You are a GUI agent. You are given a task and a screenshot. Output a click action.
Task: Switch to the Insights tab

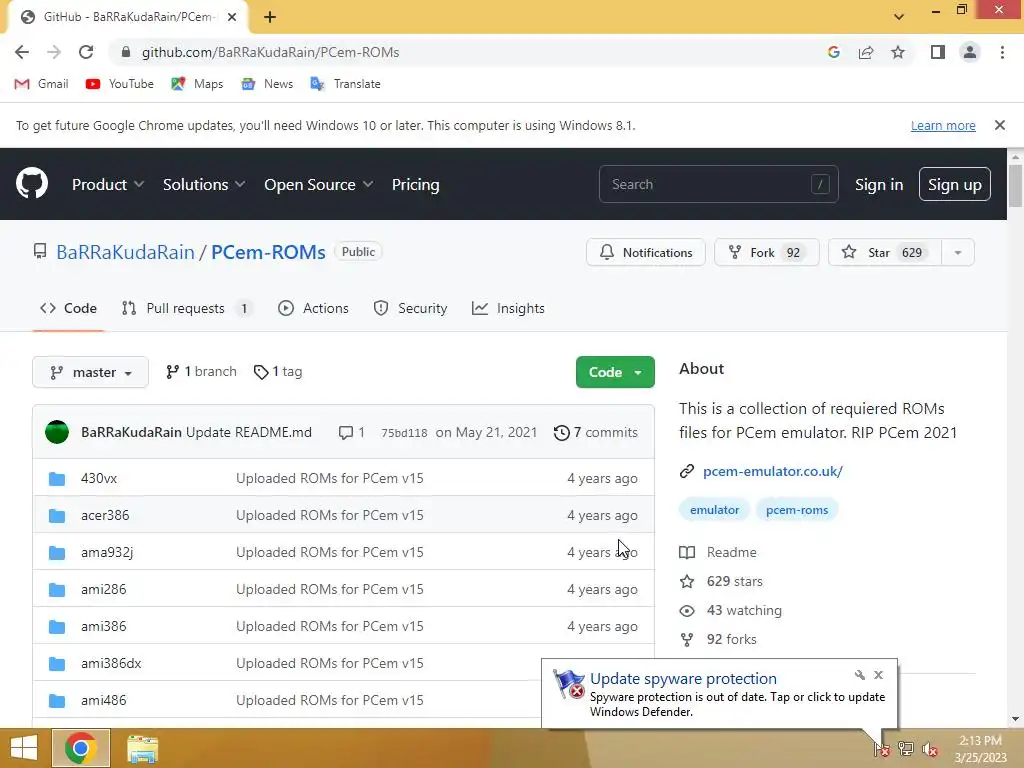click(508, 308)
